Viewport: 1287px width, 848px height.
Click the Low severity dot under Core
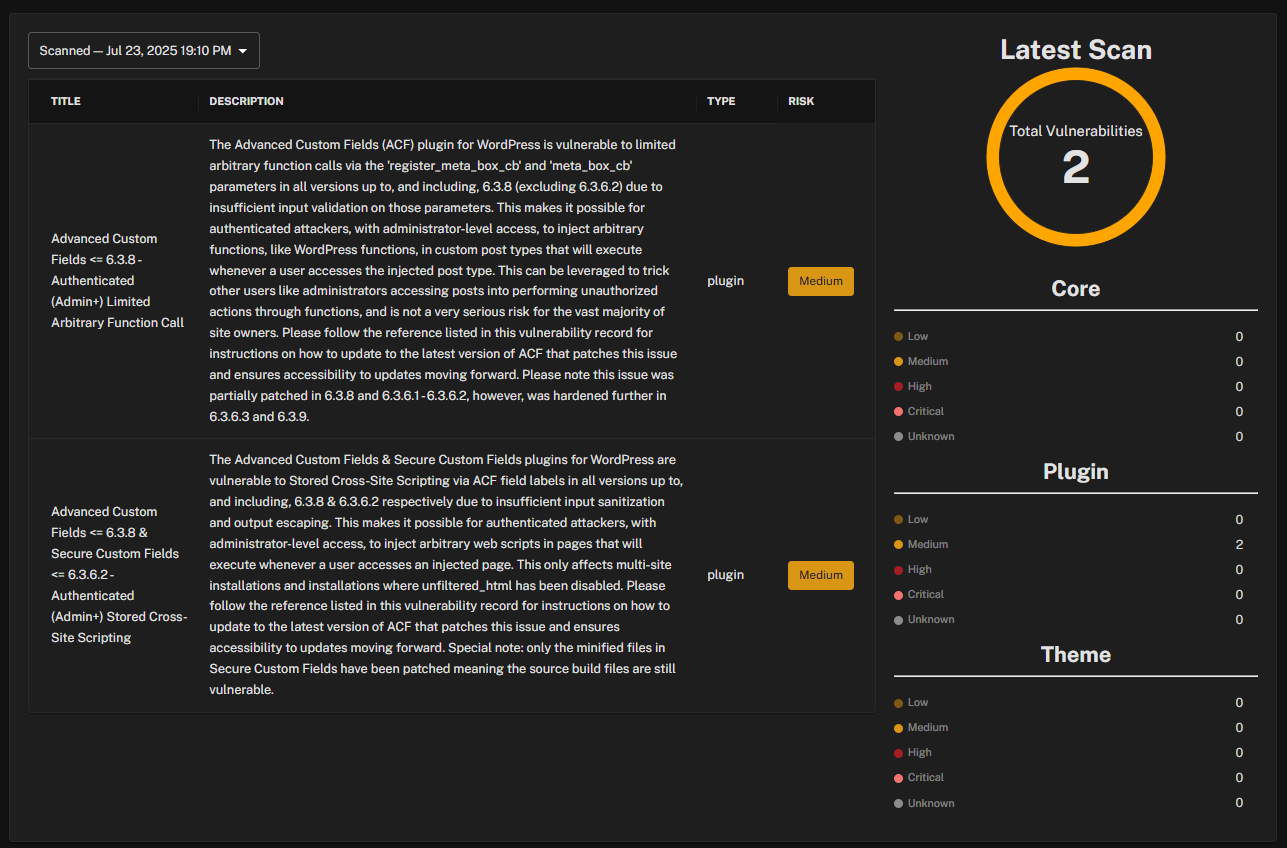(x=898, y=336)
